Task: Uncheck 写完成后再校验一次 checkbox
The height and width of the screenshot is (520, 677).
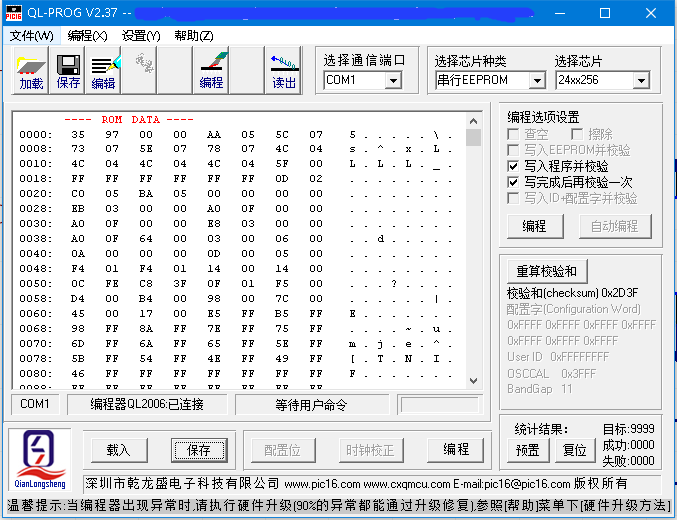Action: [513, 182]
